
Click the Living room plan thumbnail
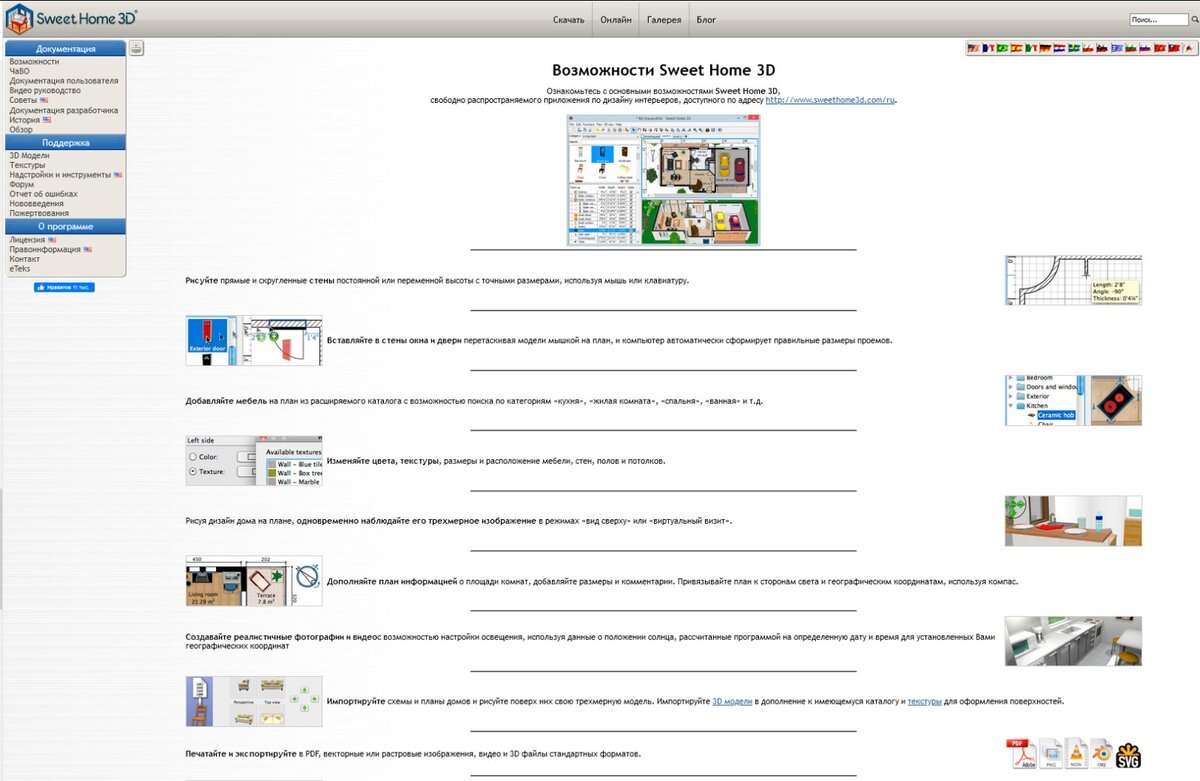254,581
